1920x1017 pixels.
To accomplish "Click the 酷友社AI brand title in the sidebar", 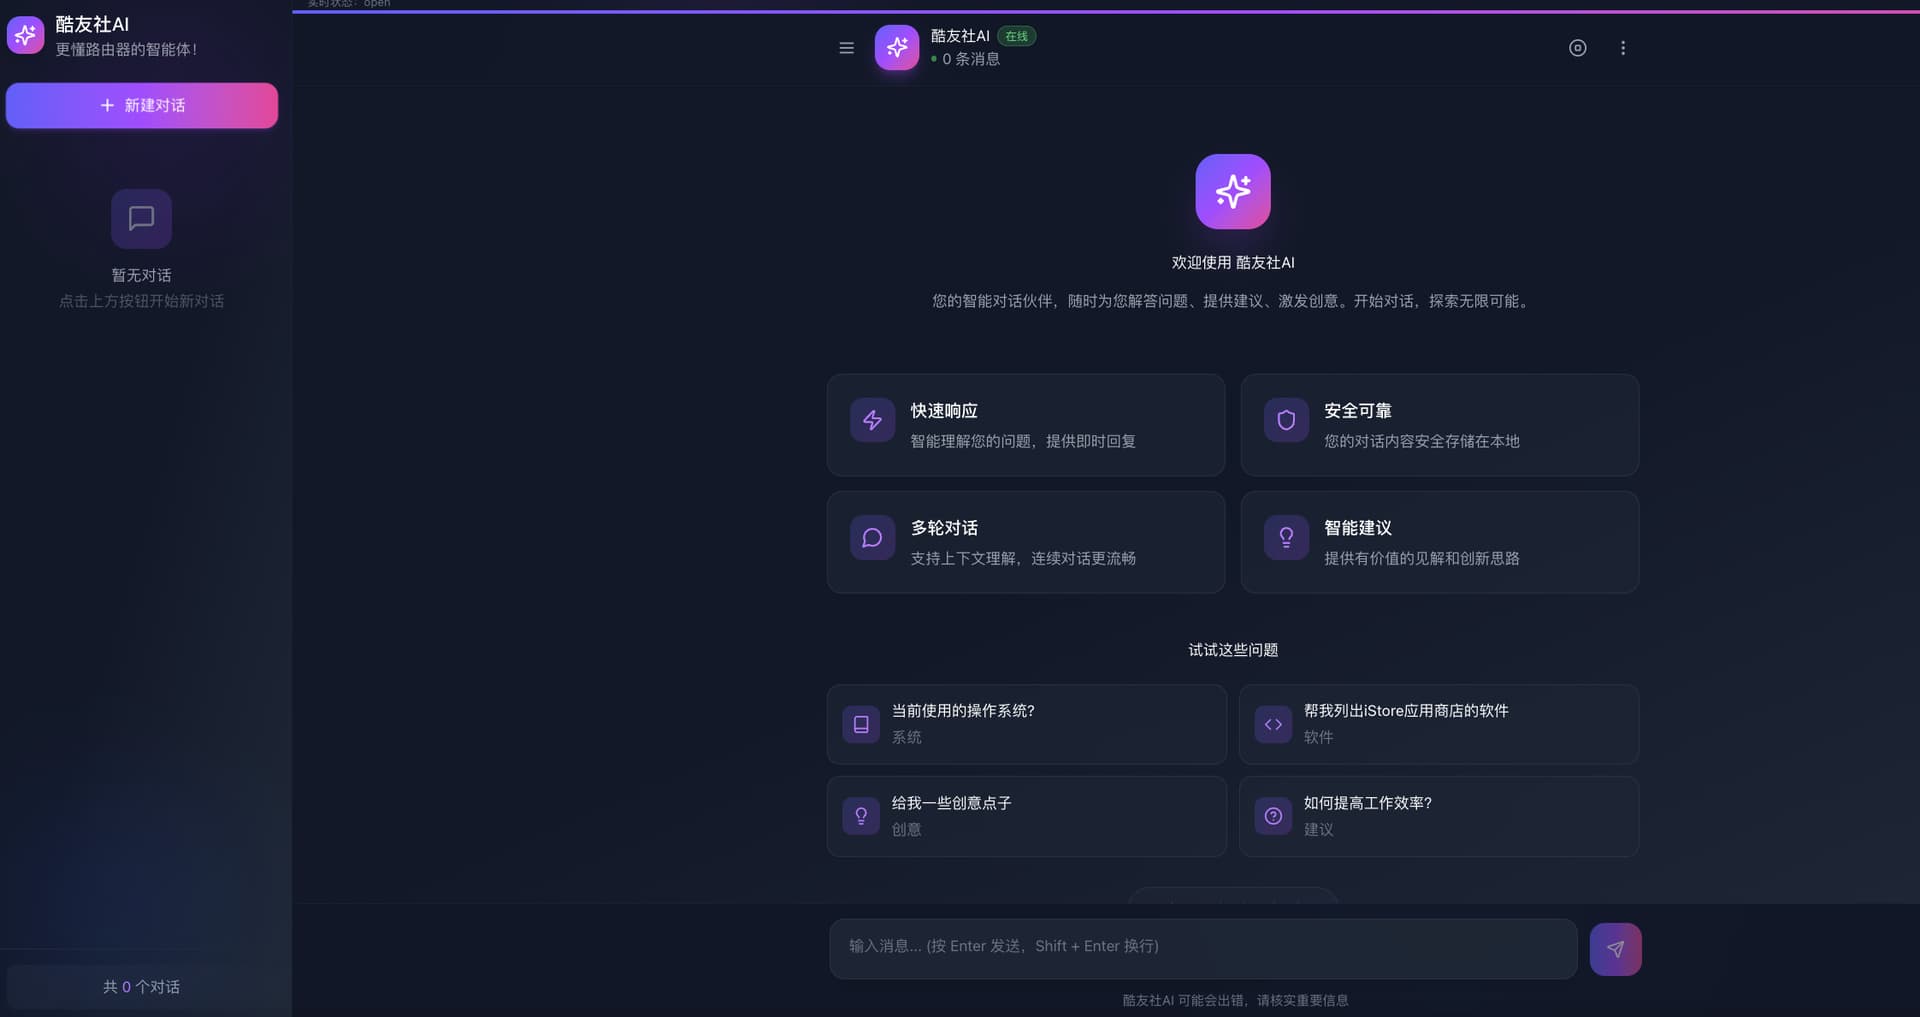I will click(92, 24).
